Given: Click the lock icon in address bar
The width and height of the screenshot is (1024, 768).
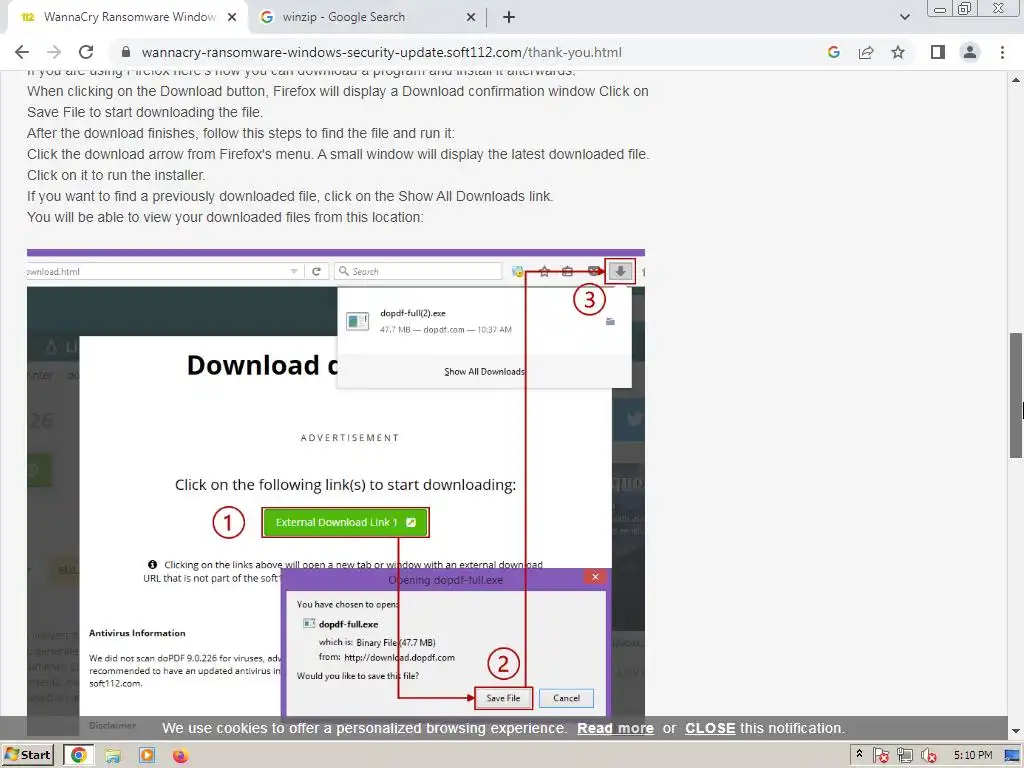Looking at the screenshot, I should coord(126,52).
